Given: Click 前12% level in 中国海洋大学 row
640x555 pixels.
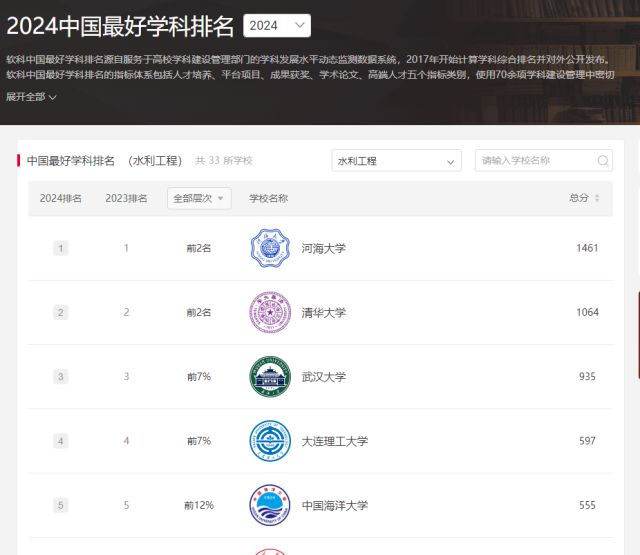Looking at the screenshot, I should tap(199, 505).
